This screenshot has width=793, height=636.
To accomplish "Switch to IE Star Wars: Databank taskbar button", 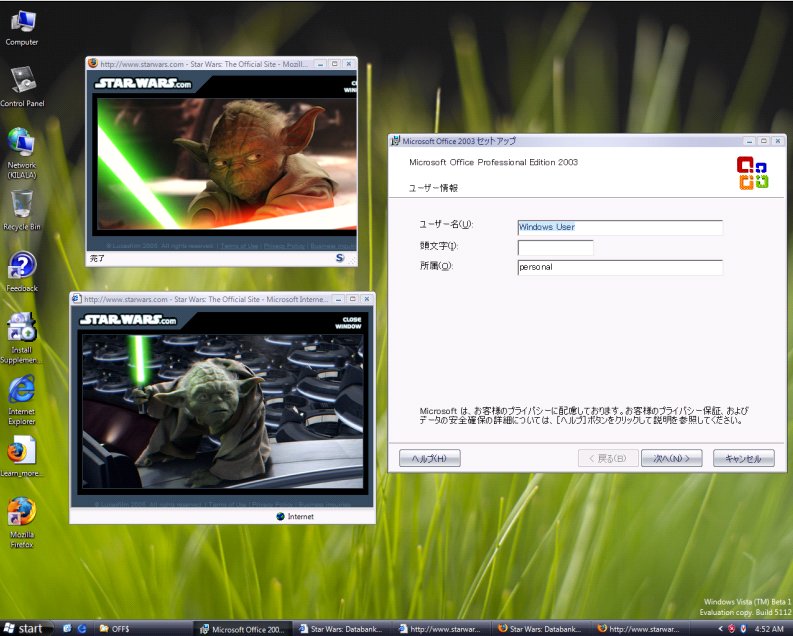I will [x=342, y=628].
